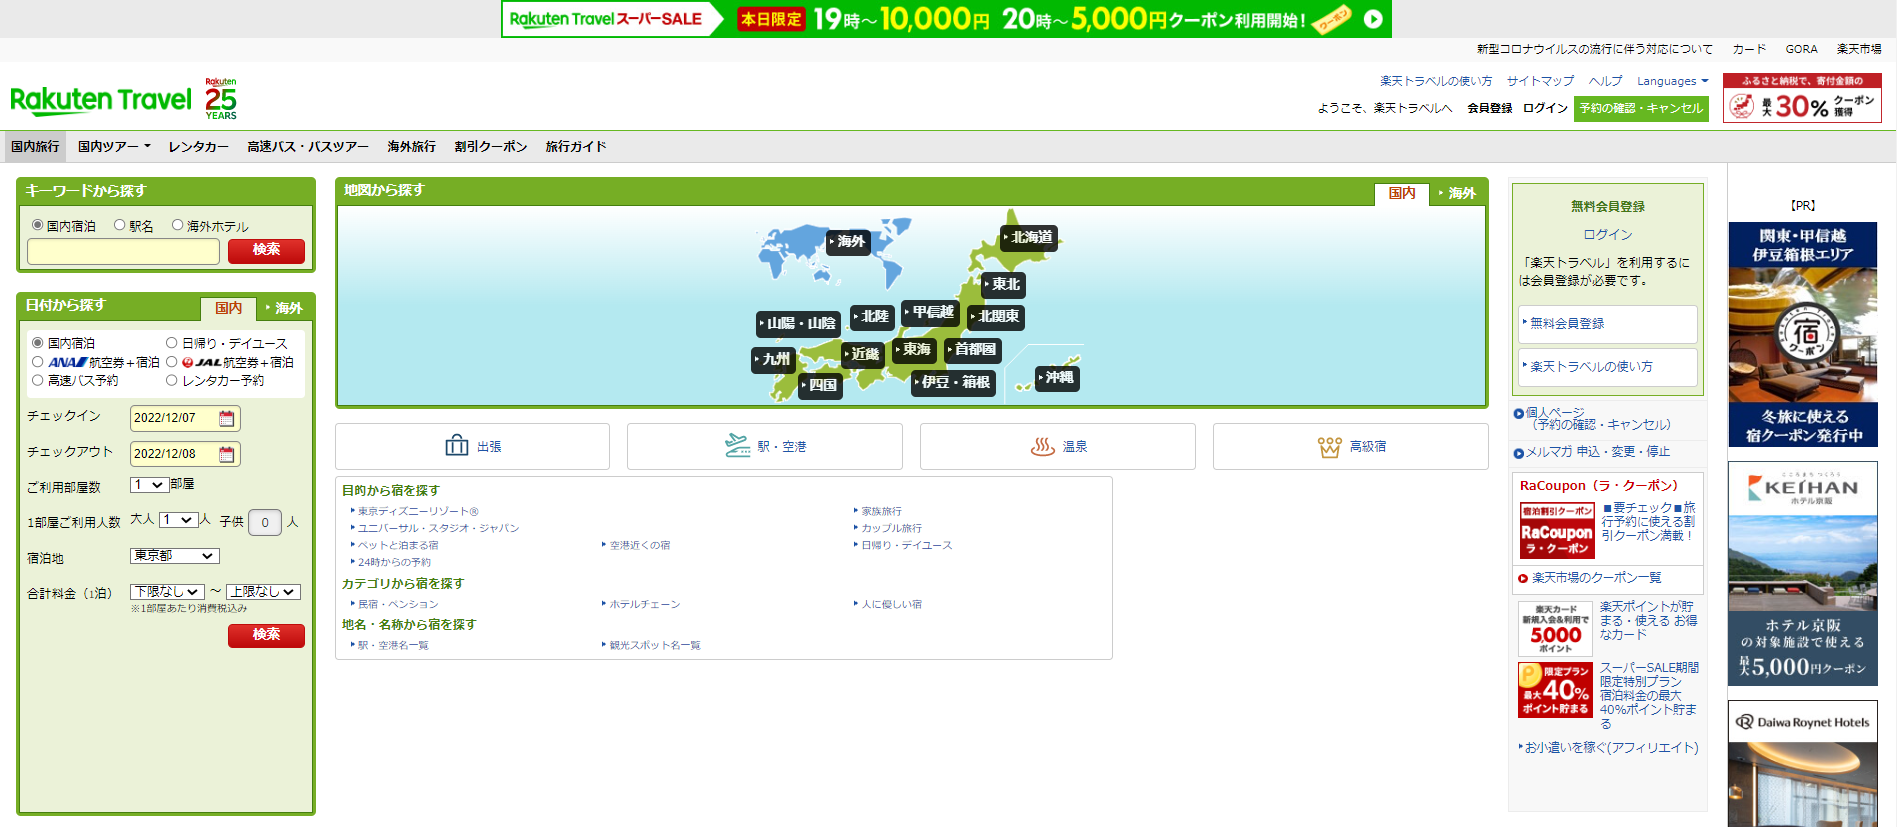Select 甲信越 region on the map

[930, 313]
